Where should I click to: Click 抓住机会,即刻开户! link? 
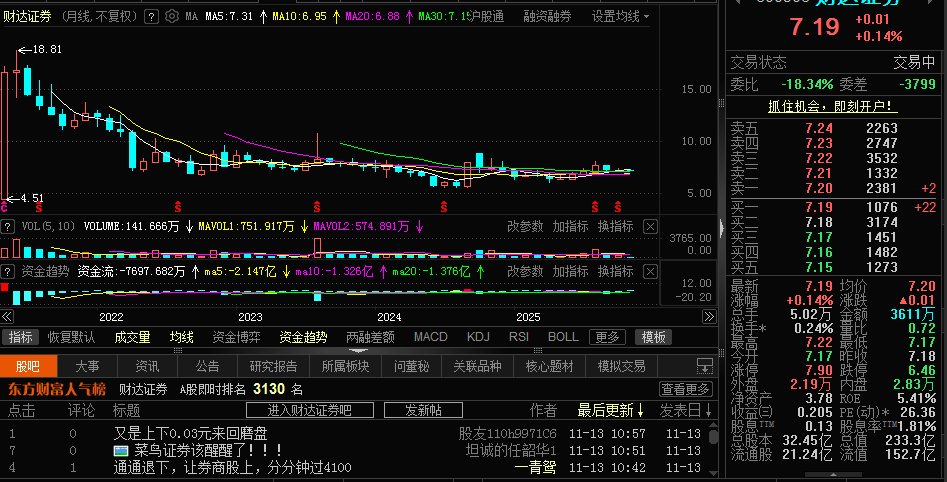click(x=833, y=106)
